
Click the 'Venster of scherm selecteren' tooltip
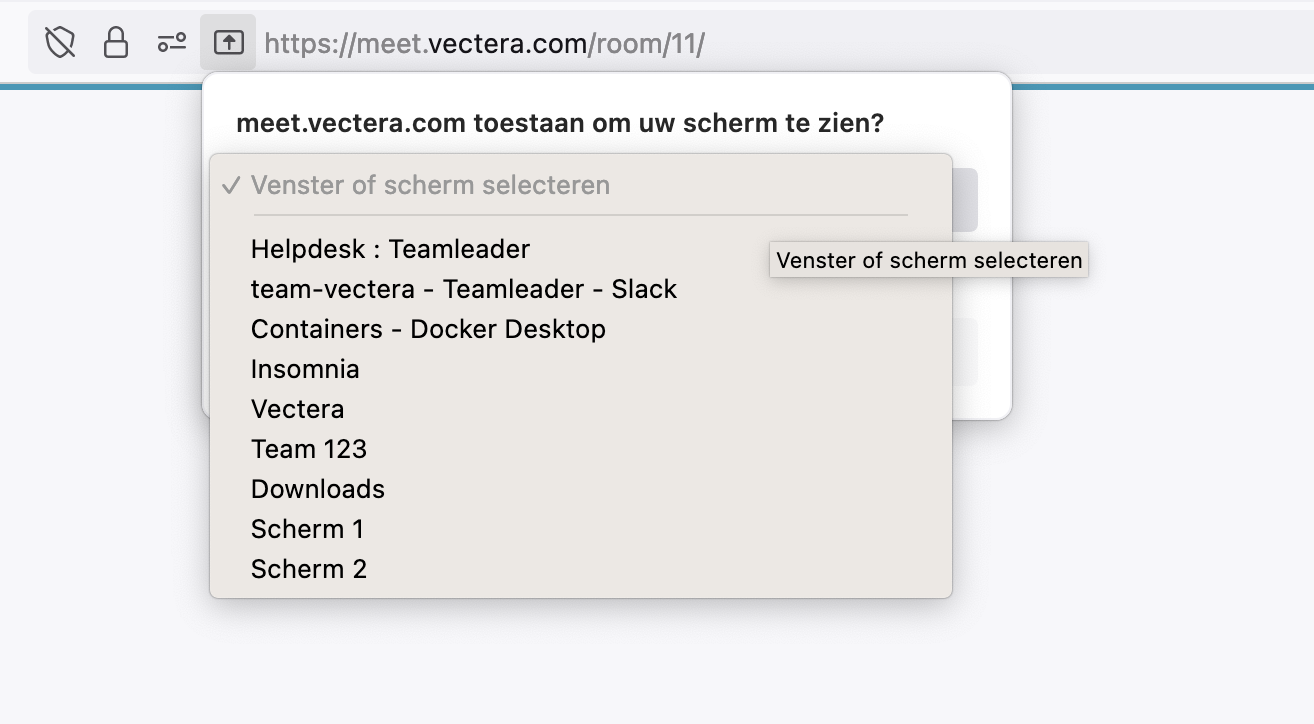(x=929, y=261)
